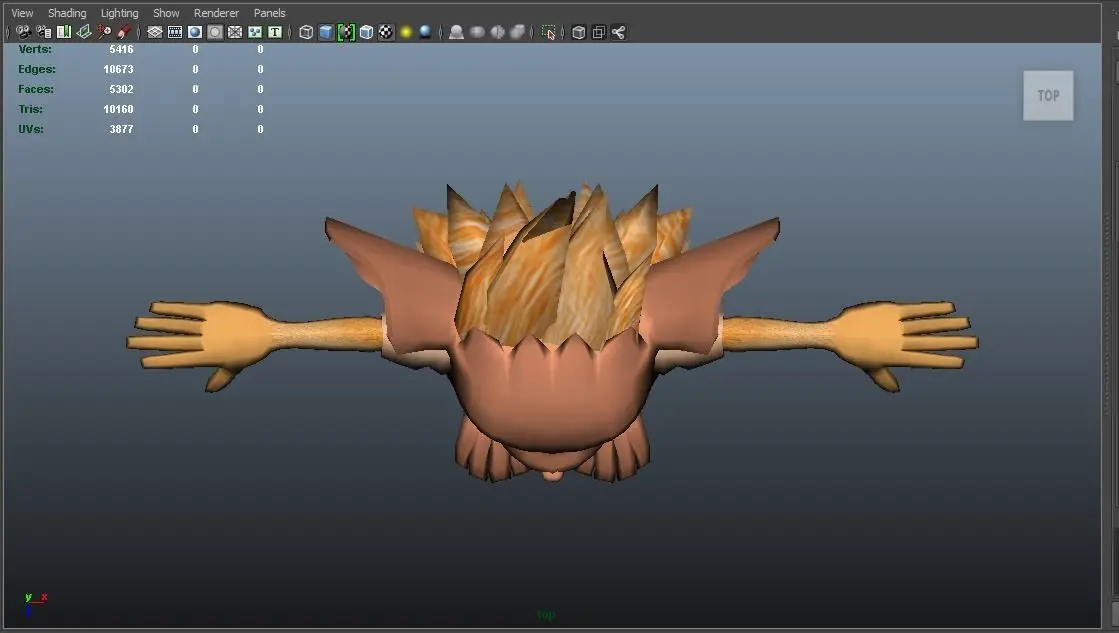Screen dimensions: 1119x633
Task: Toggle the X-Ray display icon
Action: click(579, 32)
